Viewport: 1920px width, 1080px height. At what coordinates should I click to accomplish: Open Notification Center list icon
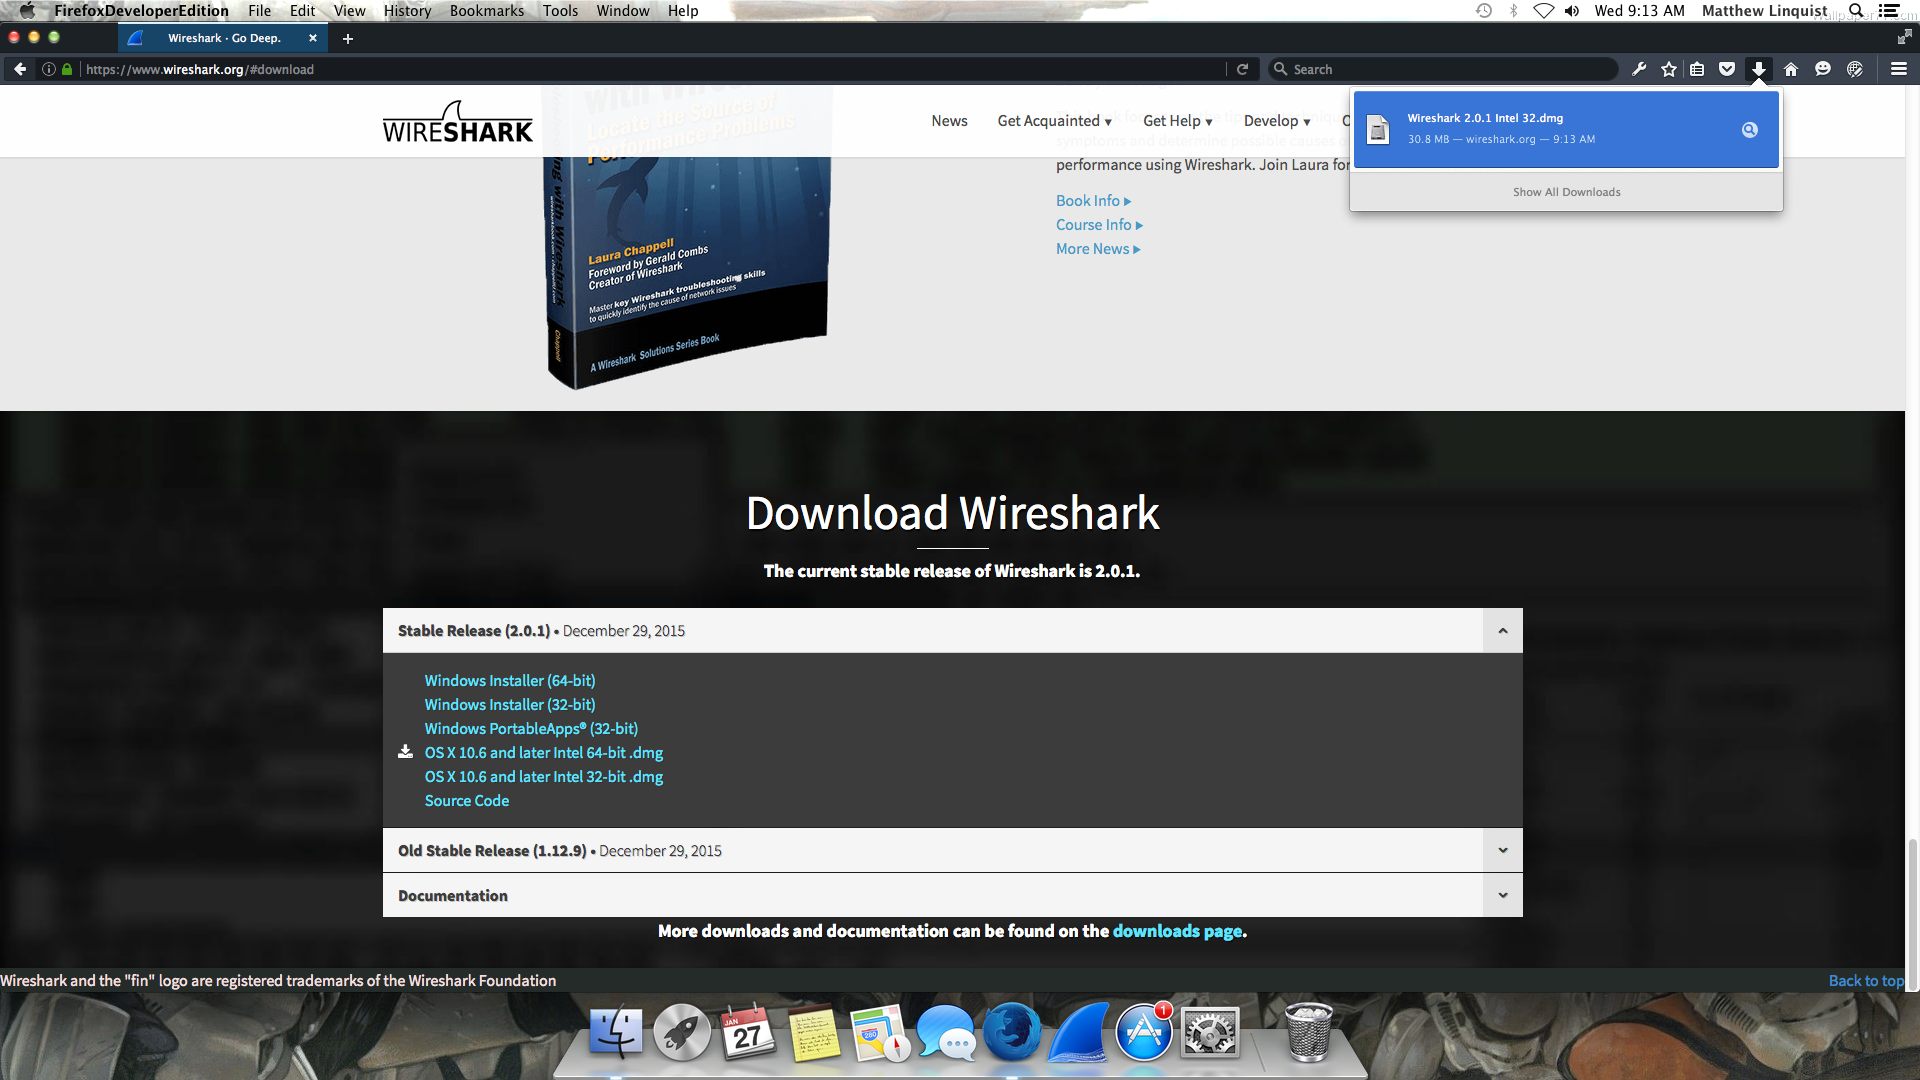(1889, 11)
